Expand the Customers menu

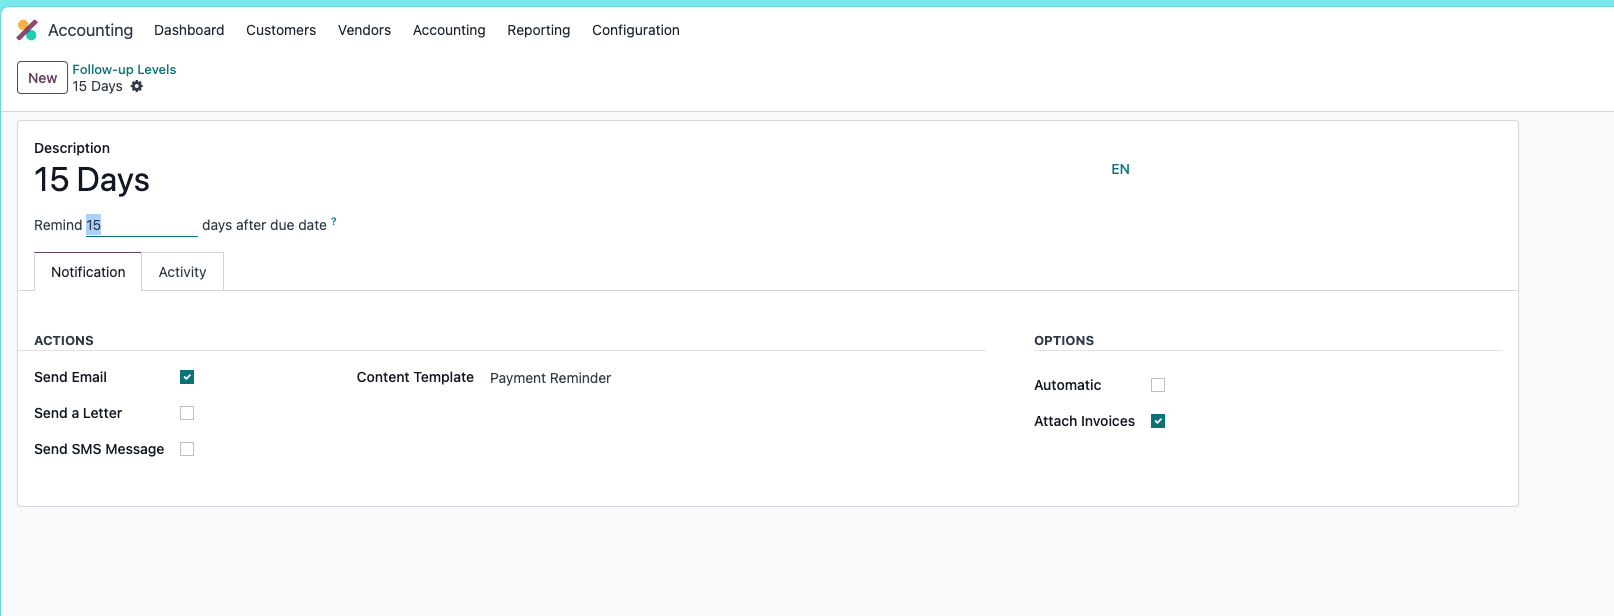[x=281, y=30]
